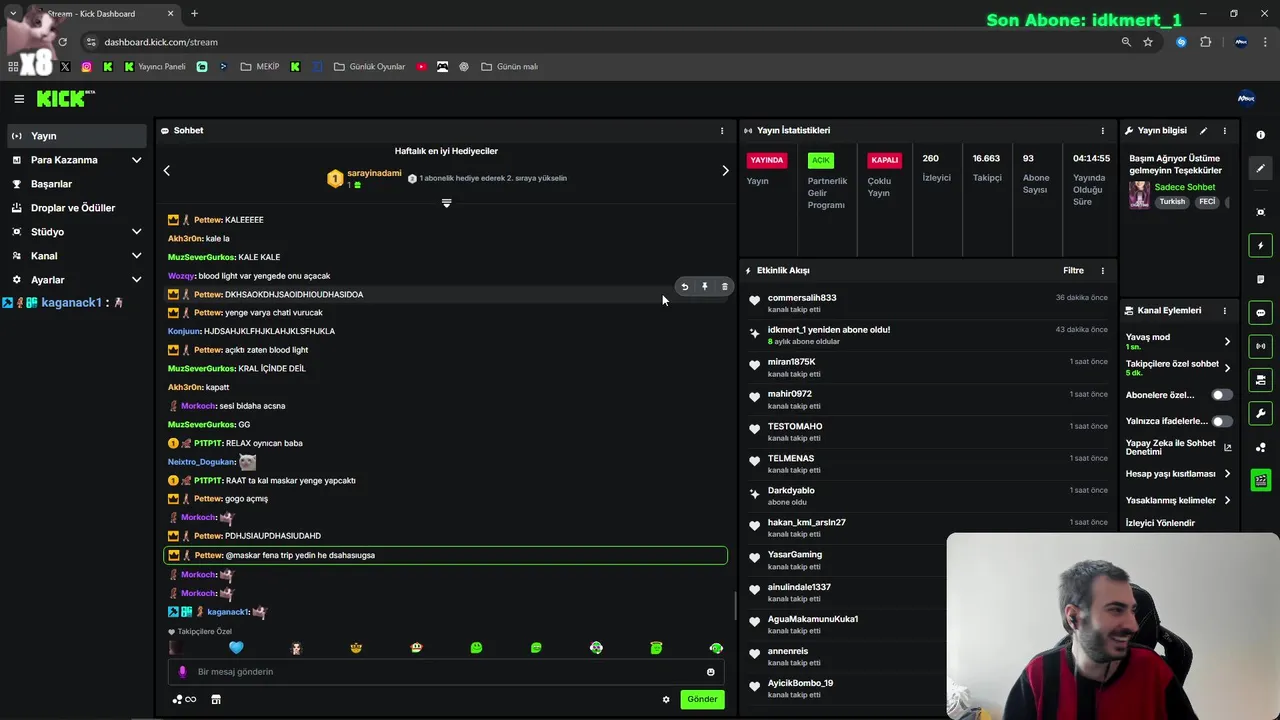Click the broadcast signal icon in right rail
1280x720 pixels.
[x=1261, y=346]
